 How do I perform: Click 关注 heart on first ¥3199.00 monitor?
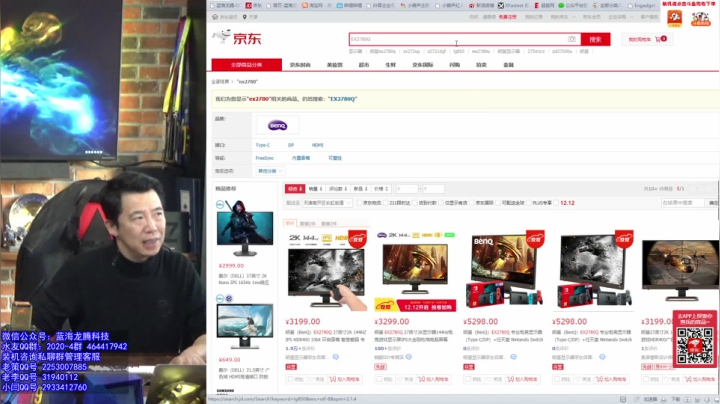315,379
